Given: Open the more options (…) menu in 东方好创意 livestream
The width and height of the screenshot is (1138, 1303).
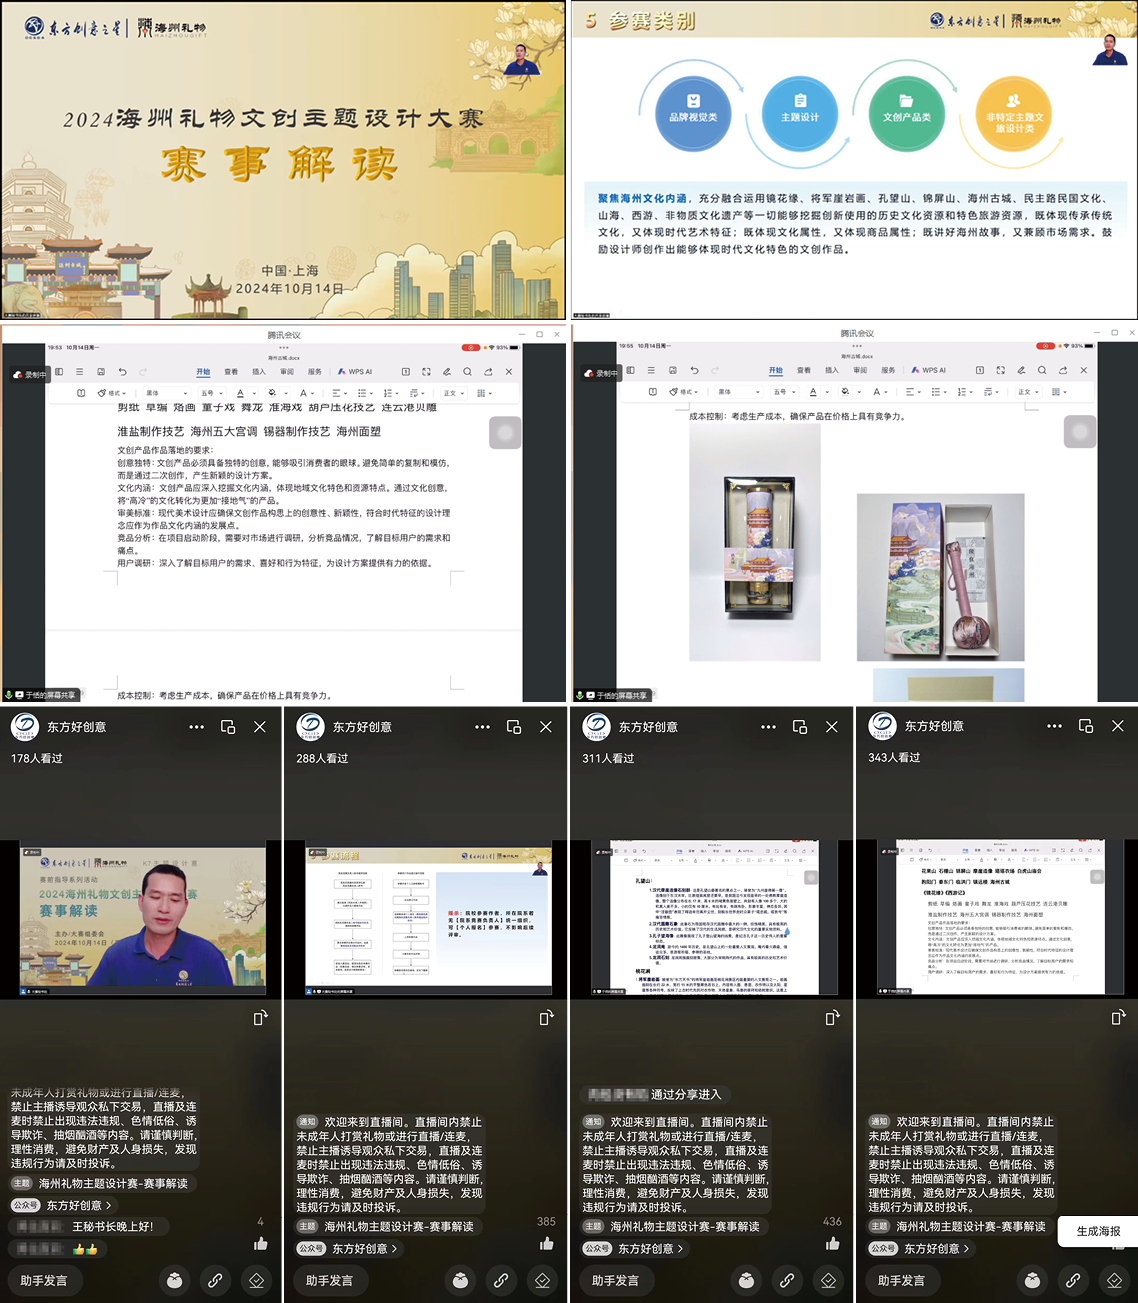Looking at the screenshot, I should click(x=196, y=727).
